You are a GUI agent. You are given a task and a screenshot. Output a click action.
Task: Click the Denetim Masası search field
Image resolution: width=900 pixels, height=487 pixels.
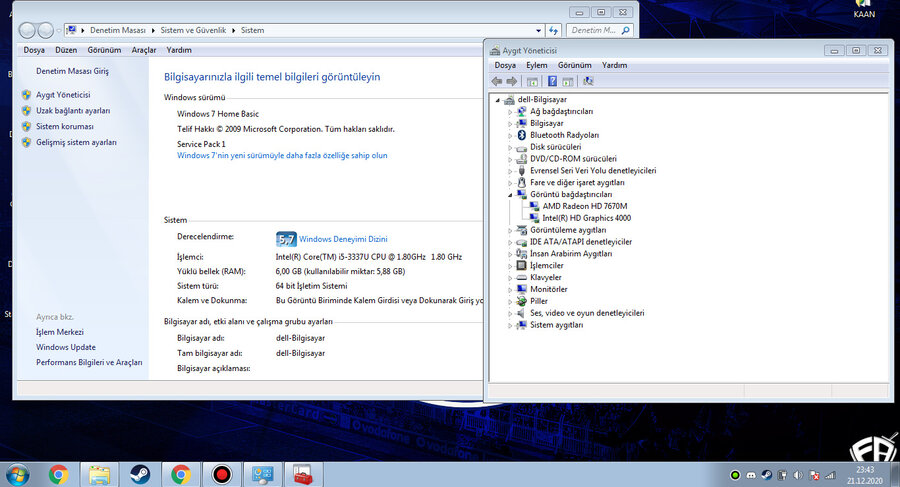point(594,30)
